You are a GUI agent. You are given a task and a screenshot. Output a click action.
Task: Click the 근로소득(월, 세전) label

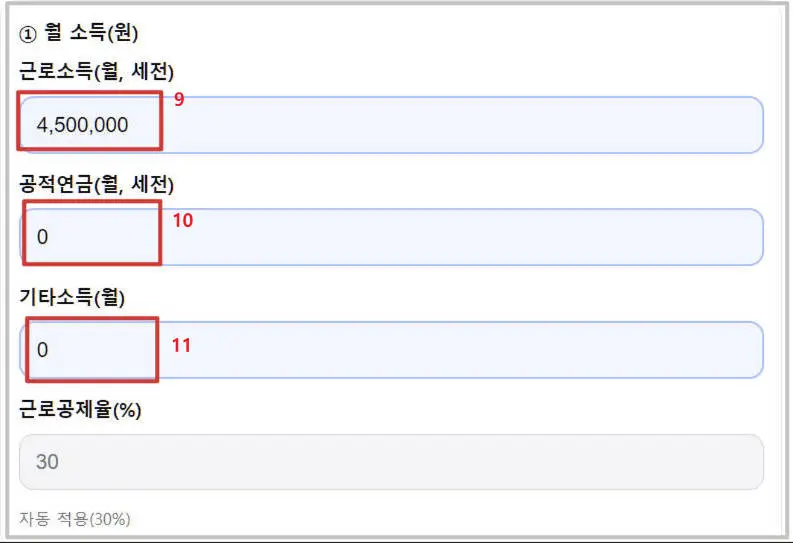click(x=97, y=72)
